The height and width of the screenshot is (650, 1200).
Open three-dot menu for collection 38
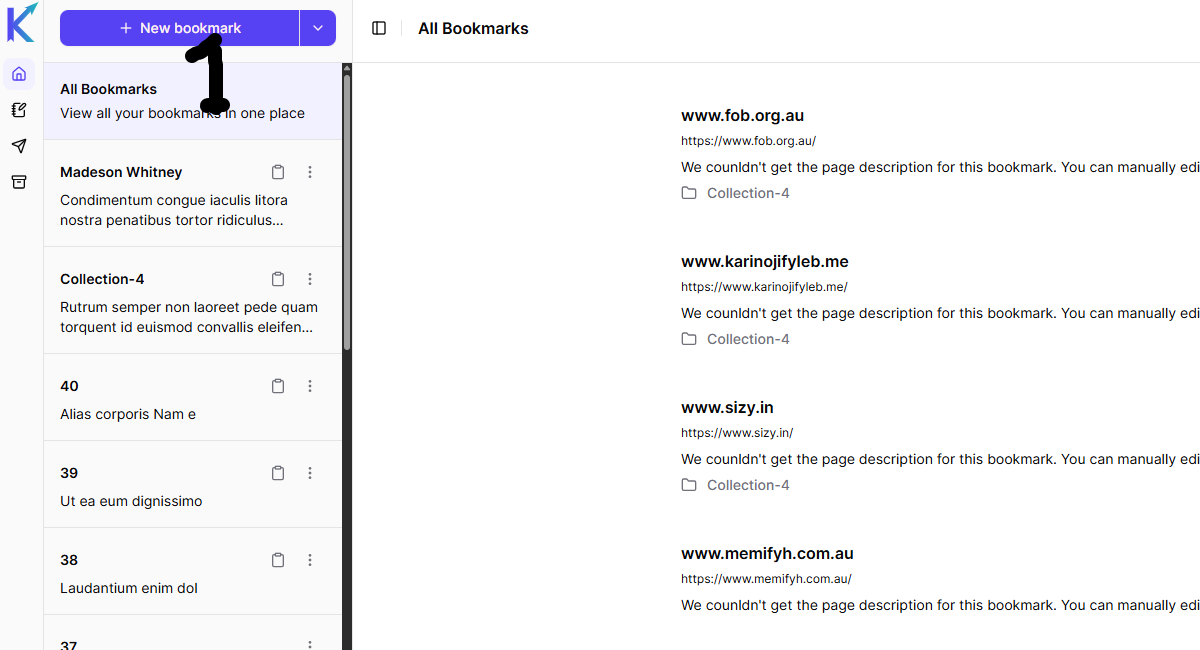tap(310, 560)
